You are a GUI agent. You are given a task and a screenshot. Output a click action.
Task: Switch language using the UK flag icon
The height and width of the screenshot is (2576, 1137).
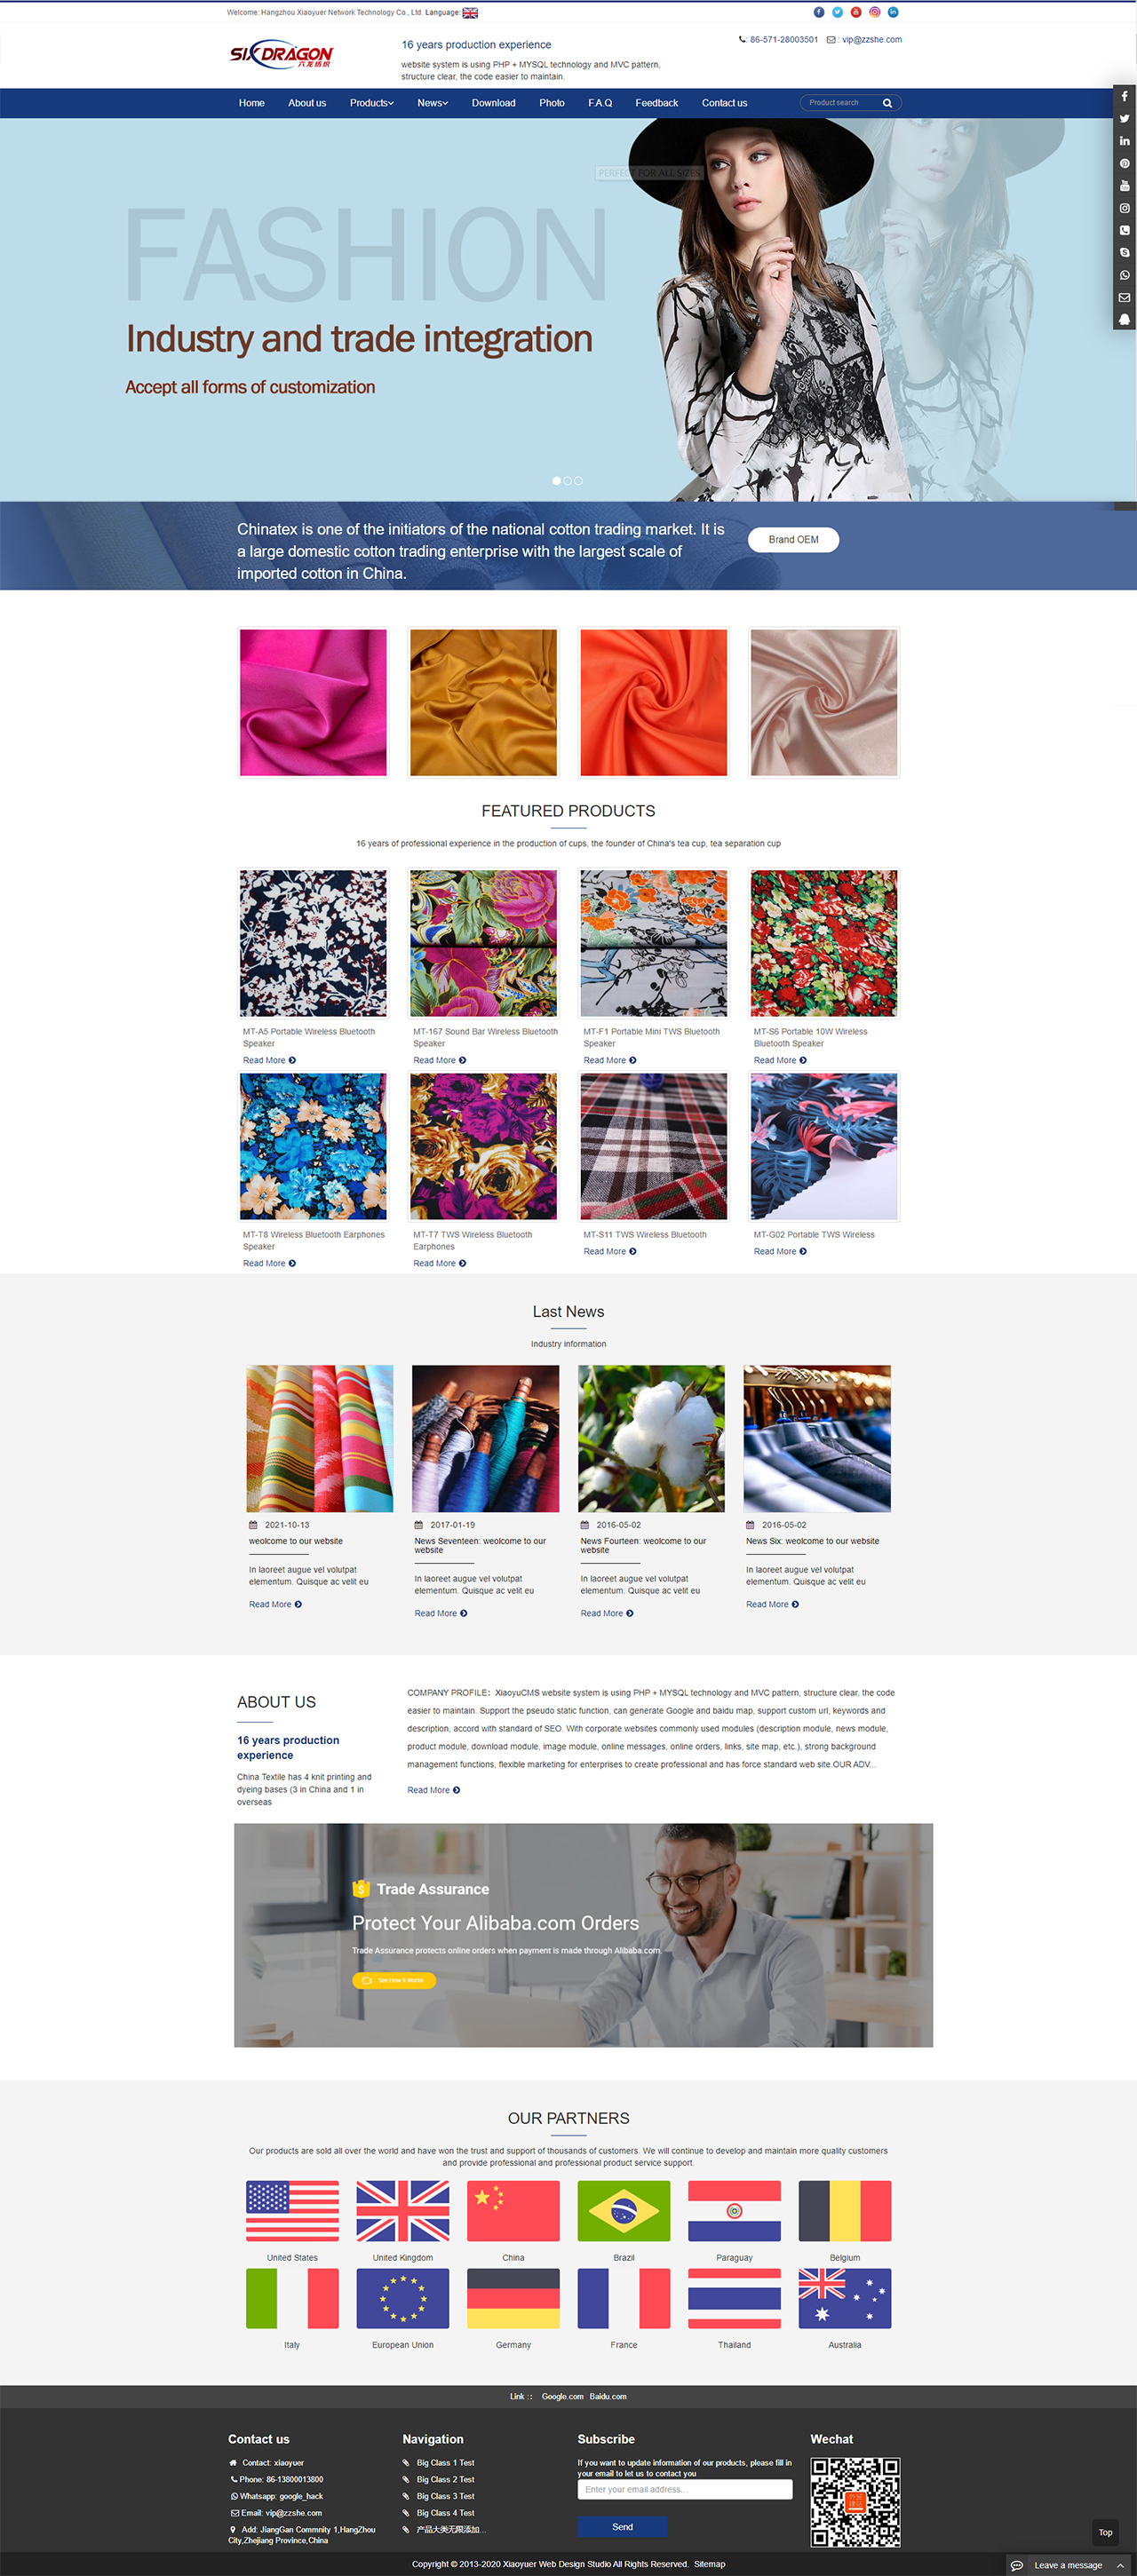(470, 13)
